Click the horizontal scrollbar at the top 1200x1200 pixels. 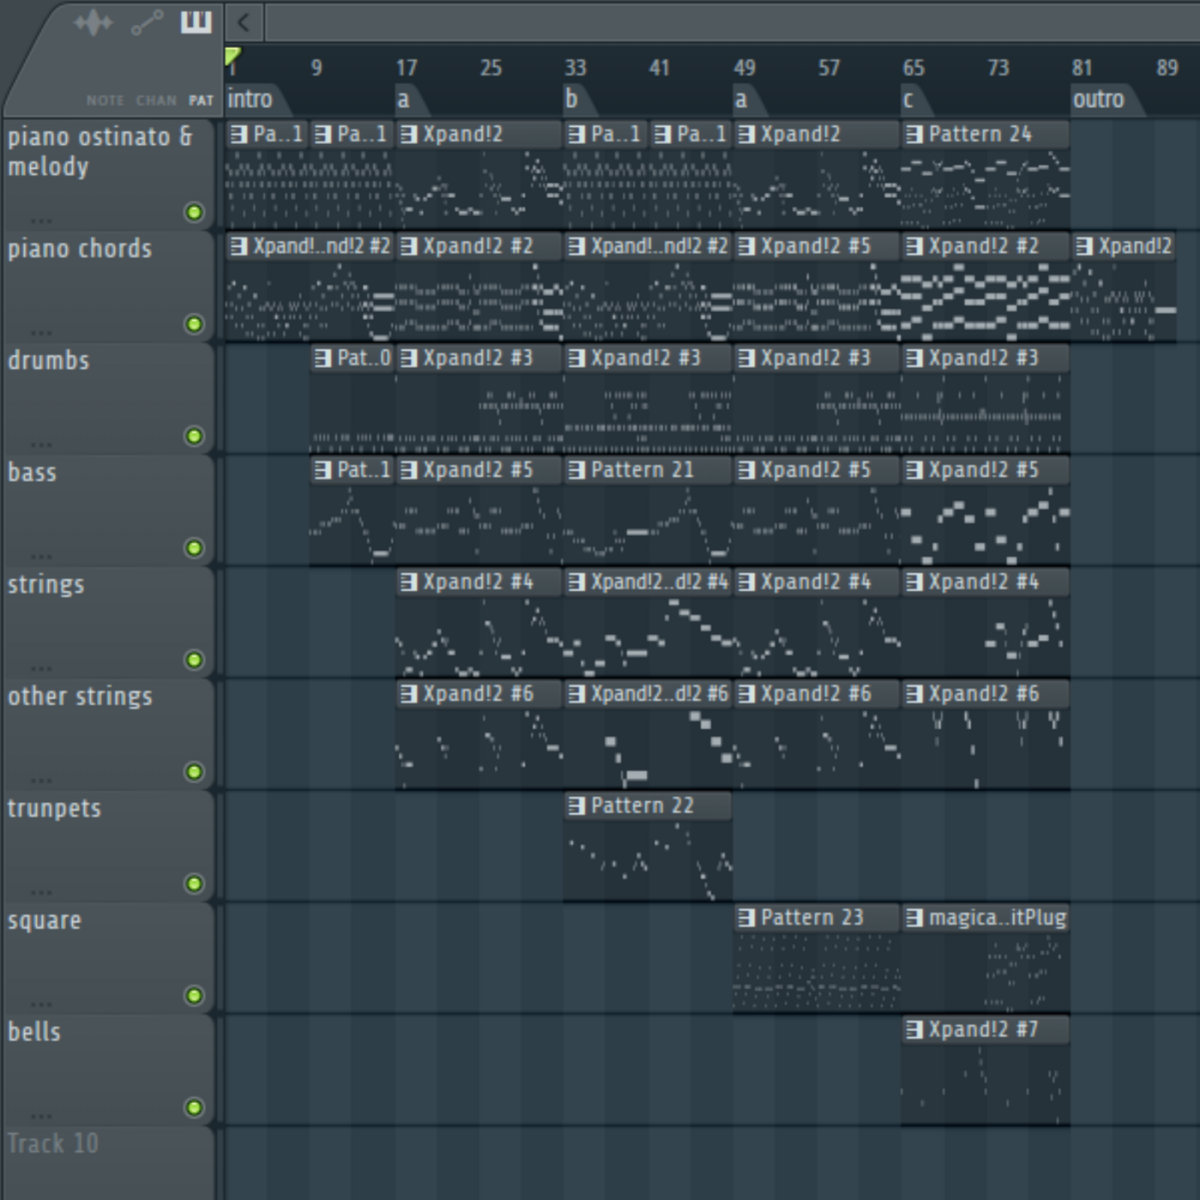tap(730, 22)
